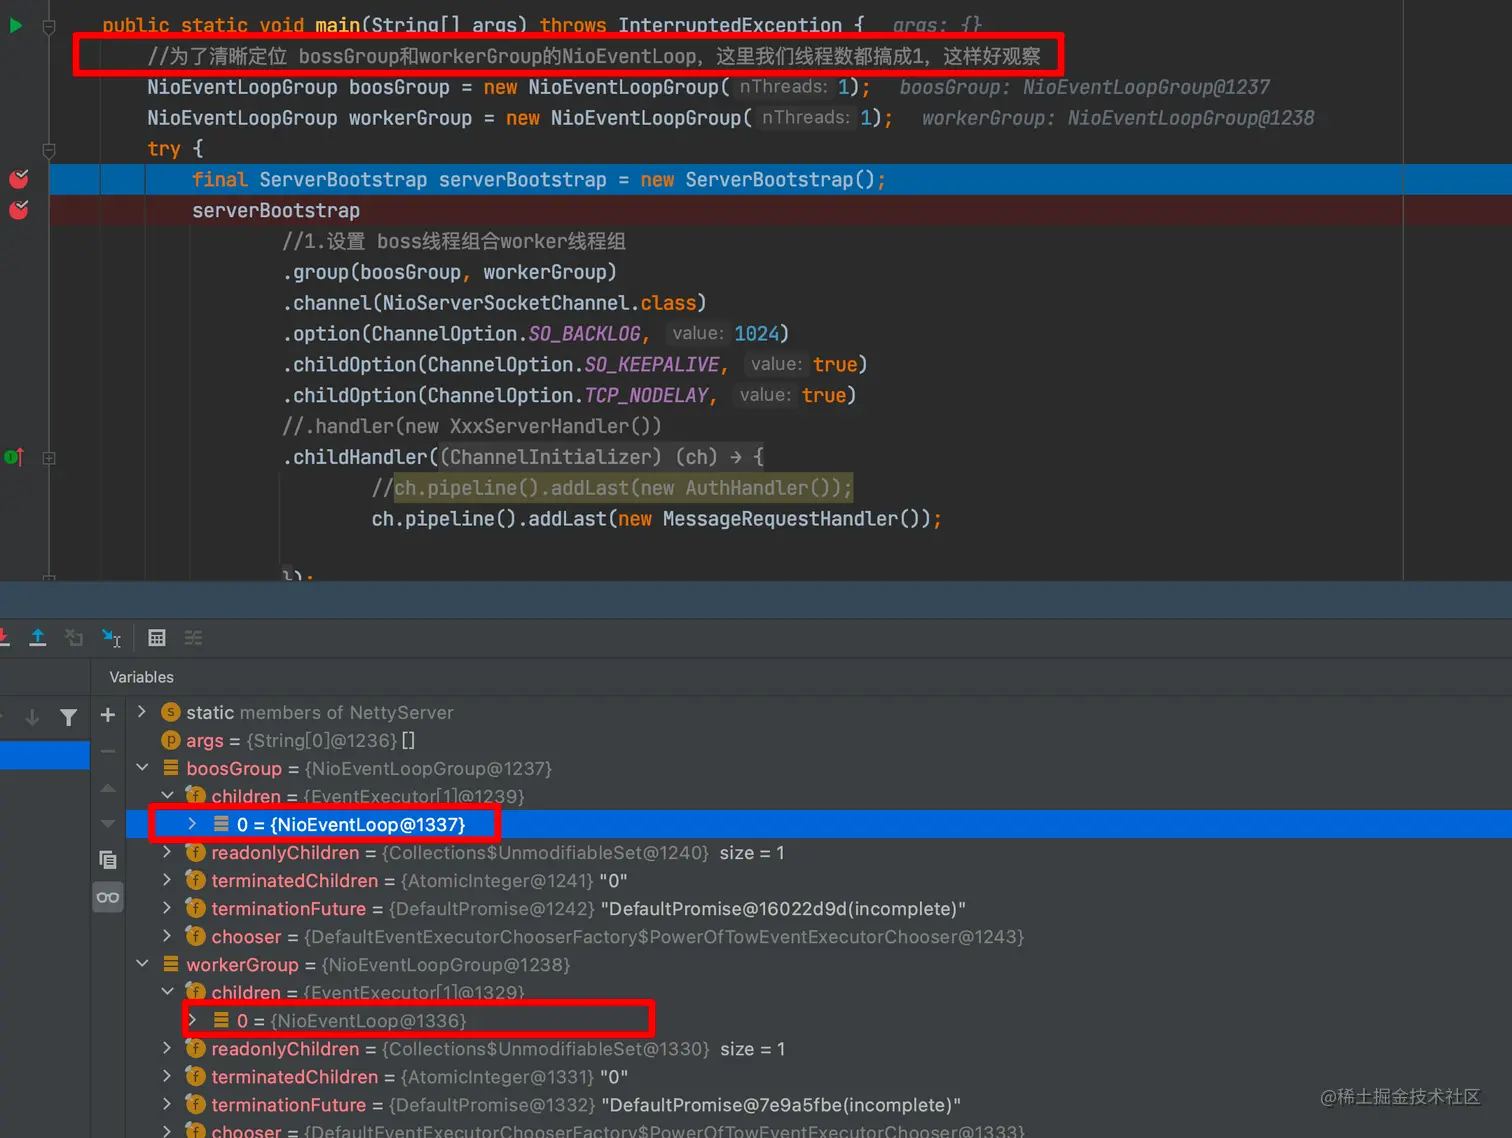Screen dimensions: 1512x1138
Task: Click the (ChannelInitializer) cast in childHandler
Action: [551, 456]
